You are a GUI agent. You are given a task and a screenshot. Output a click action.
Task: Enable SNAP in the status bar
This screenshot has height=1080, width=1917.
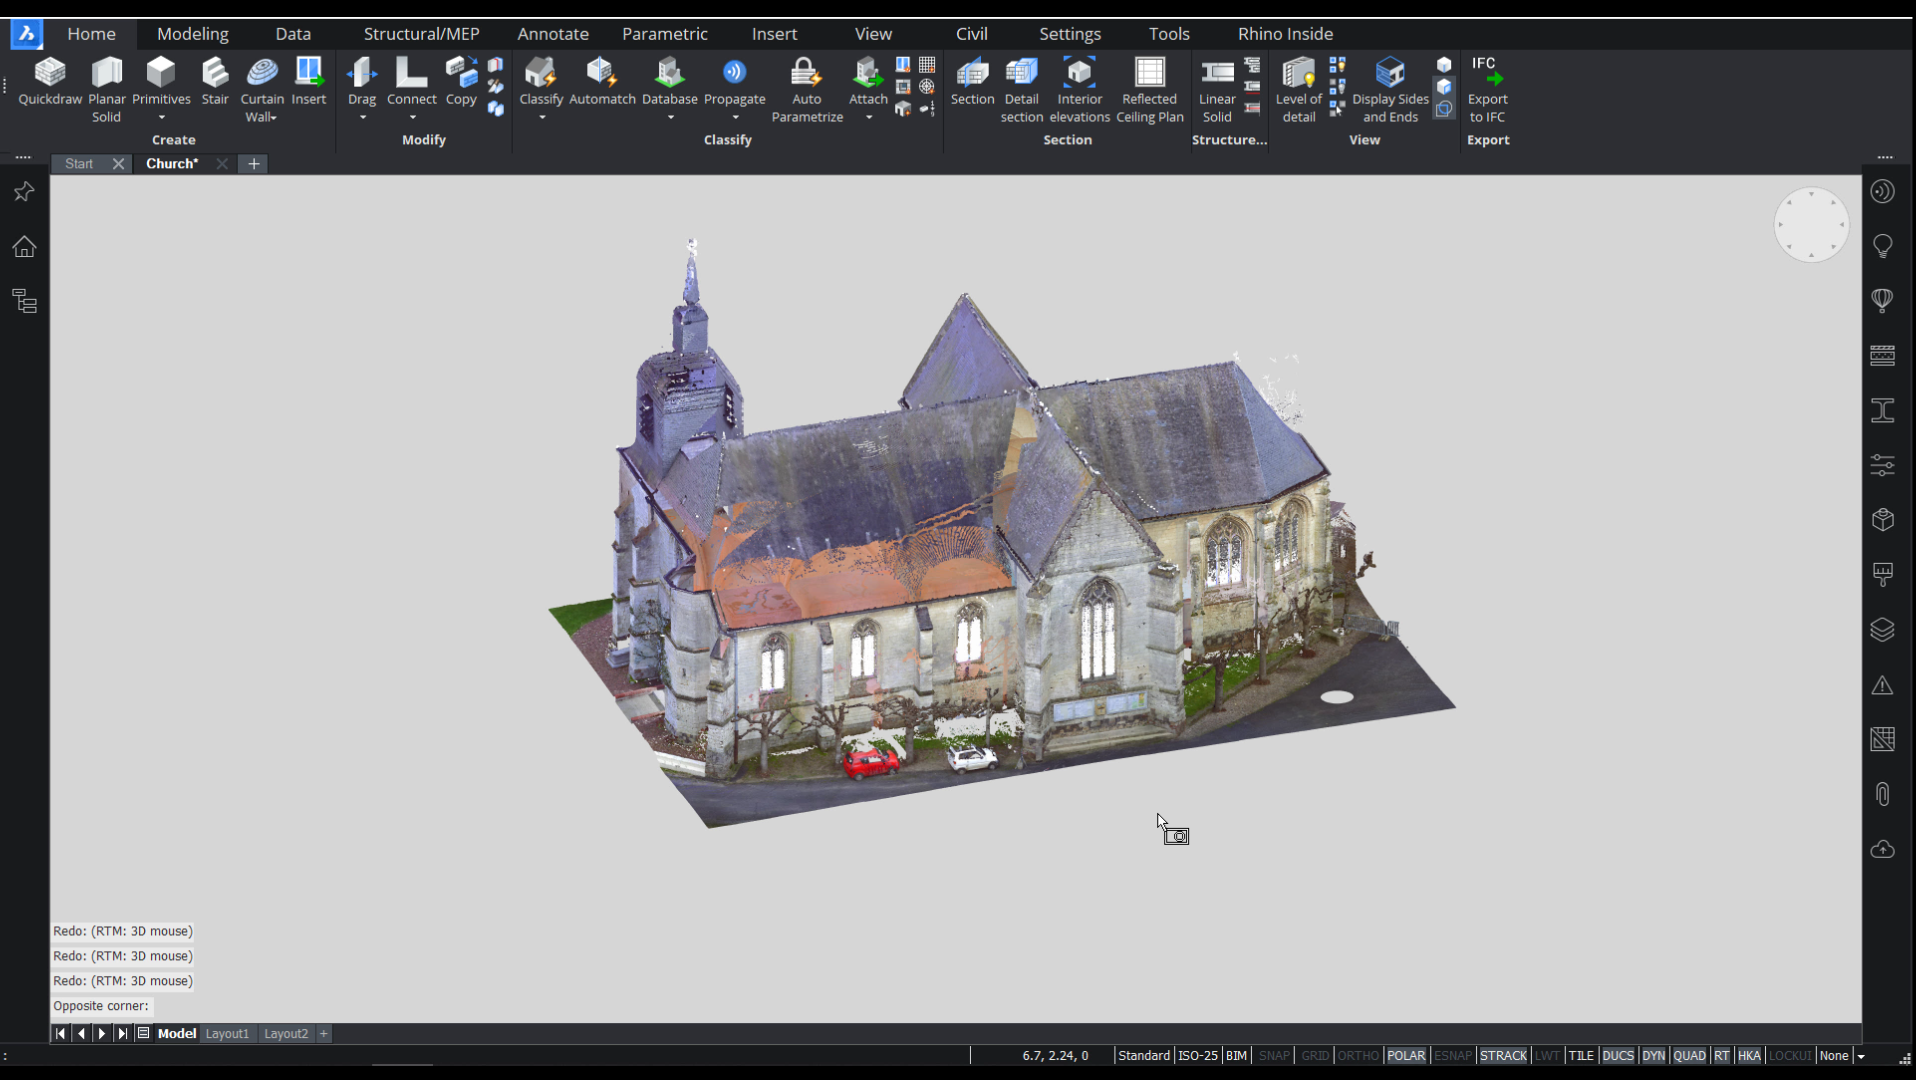[x=1273, y=1056]
